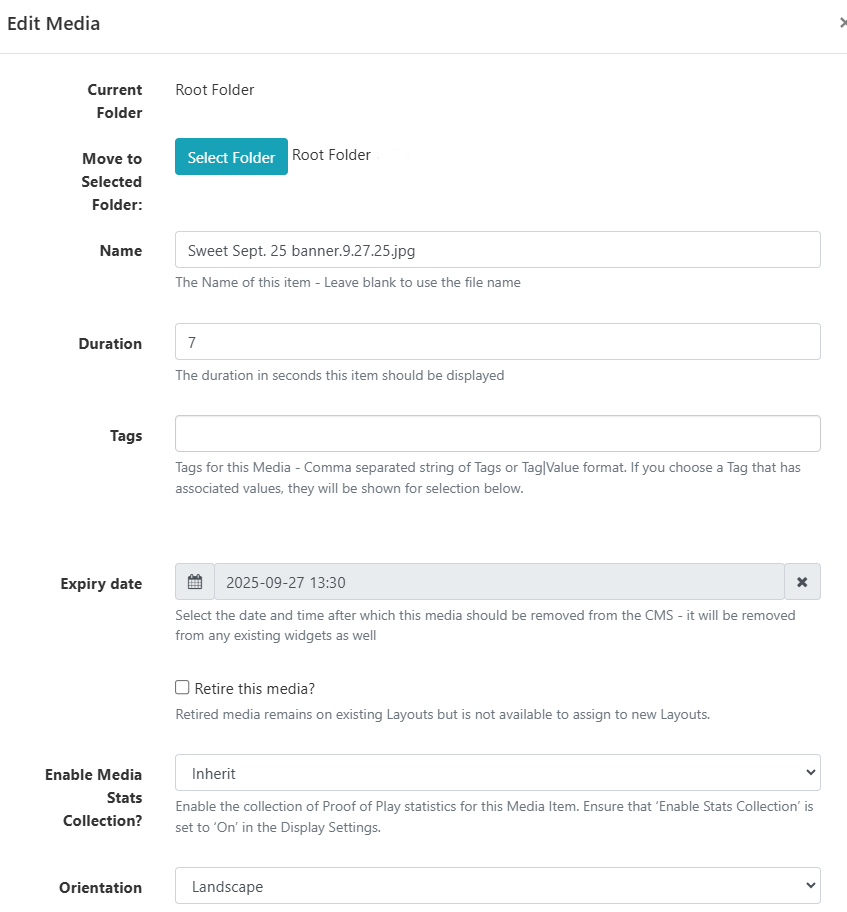This screenshot has width=847, height=912.
Task: Click the Orientation label
Action: (x=100, y=888)
